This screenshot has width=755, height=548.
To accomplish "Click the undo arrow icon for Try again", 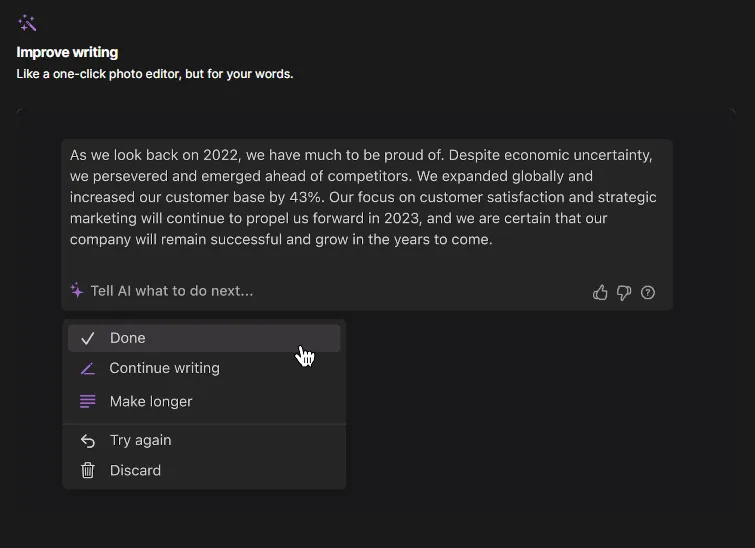I will (88, 441).
